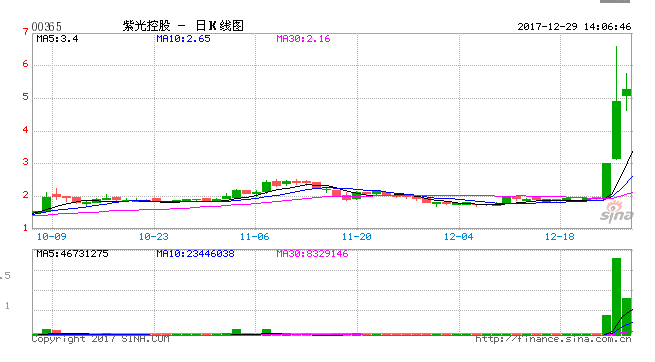Click the last green candlestick near price 5

click(626, 92)
